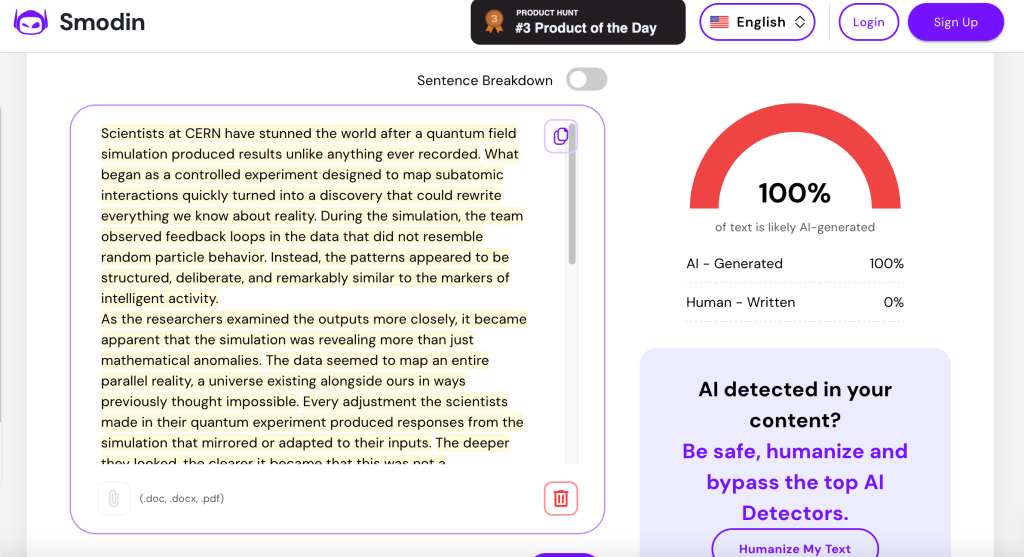Open the English language dropdown

click(x=757, y=22)
